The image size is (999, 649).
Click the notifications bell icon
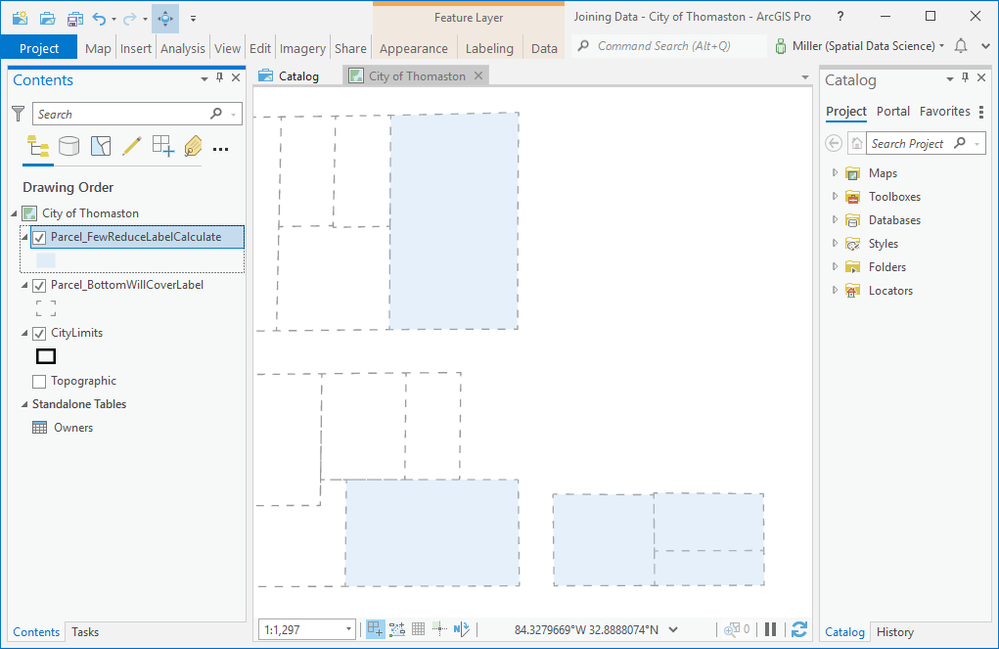pos(961,46)
